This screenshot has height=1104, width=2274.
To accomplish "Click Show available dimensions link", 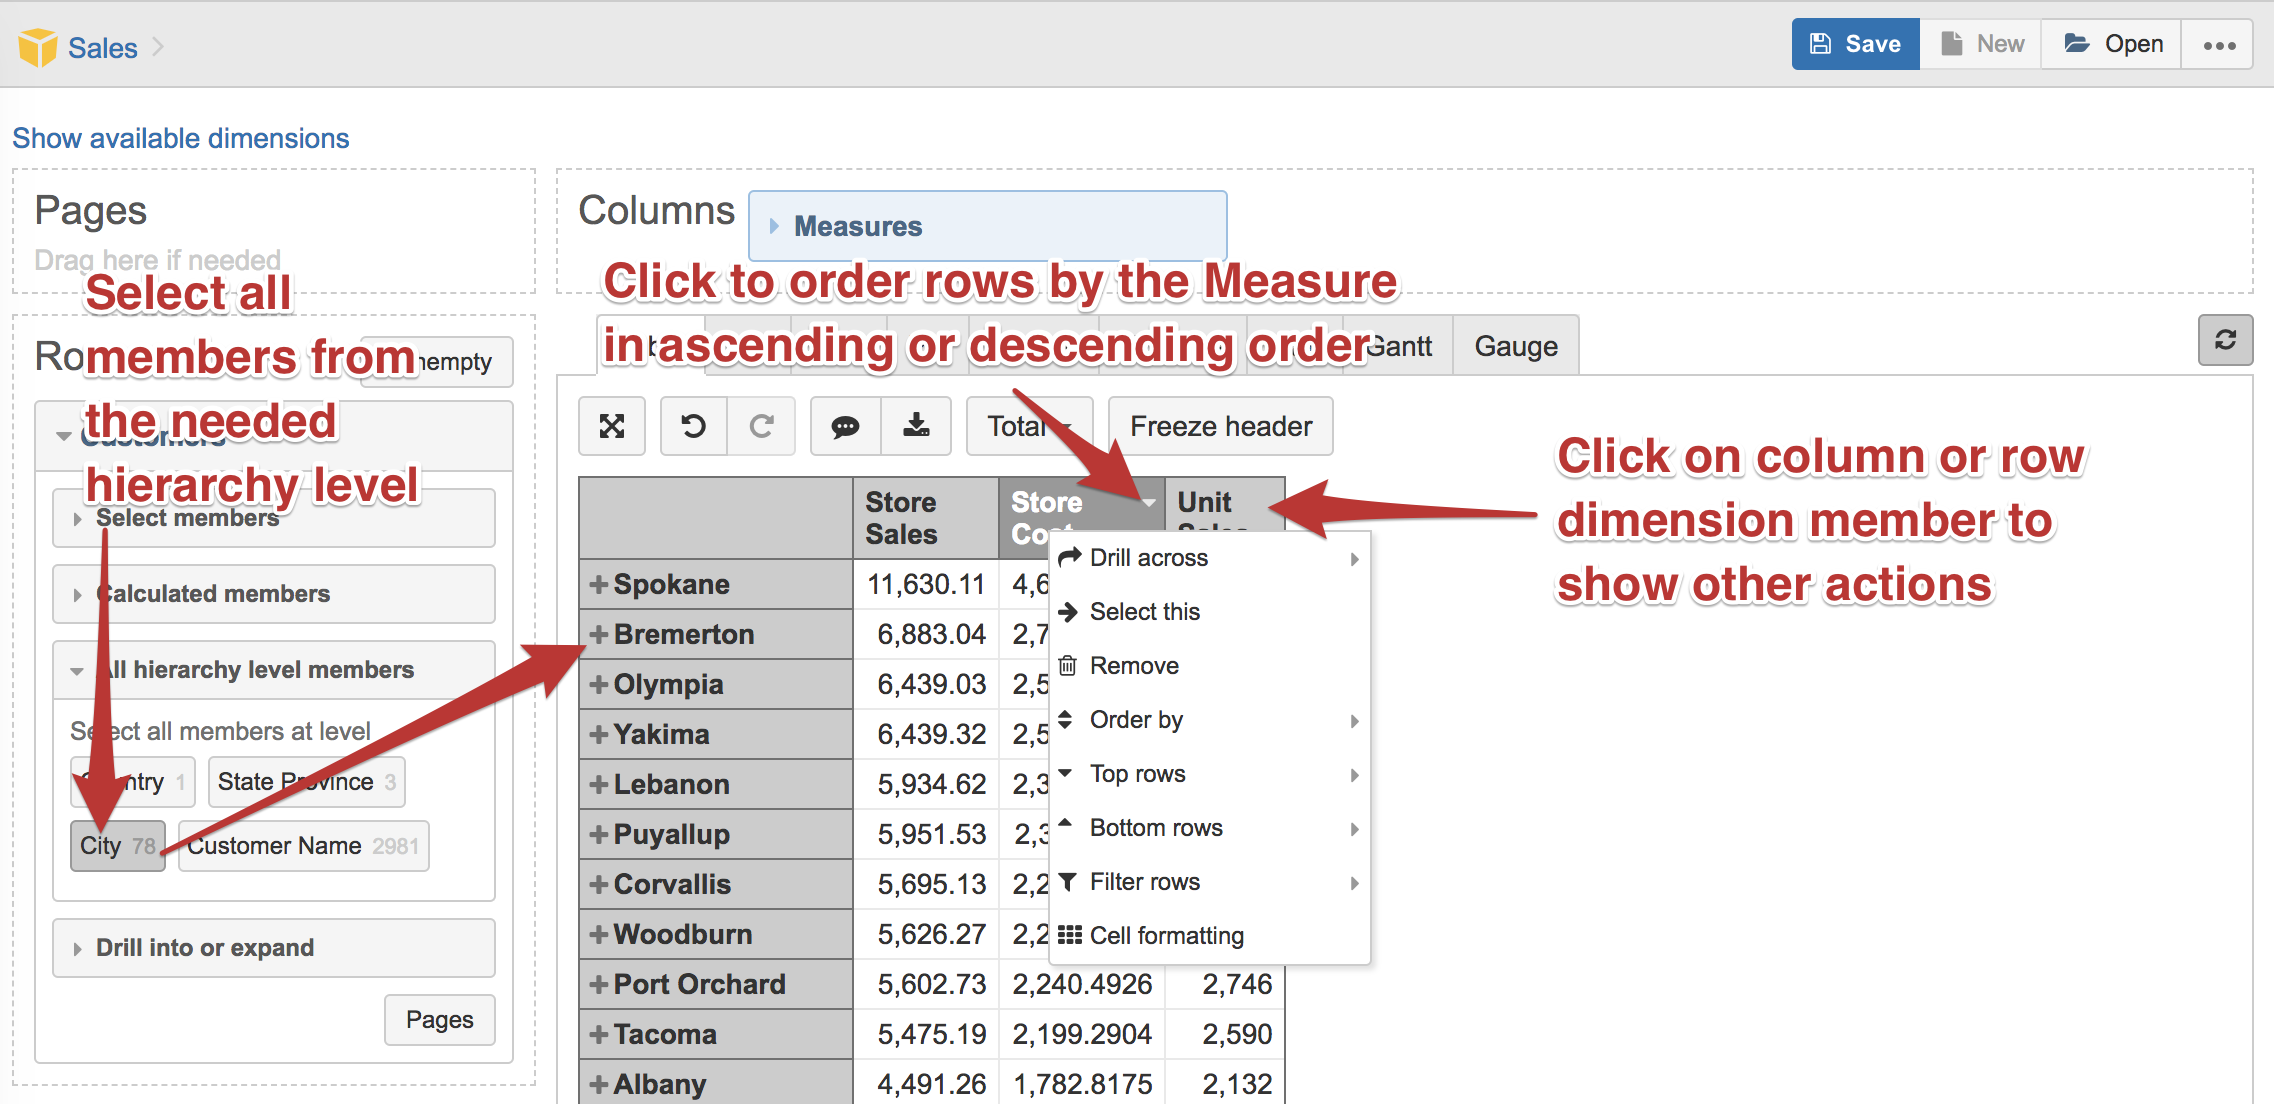I will tap(181, 138).
